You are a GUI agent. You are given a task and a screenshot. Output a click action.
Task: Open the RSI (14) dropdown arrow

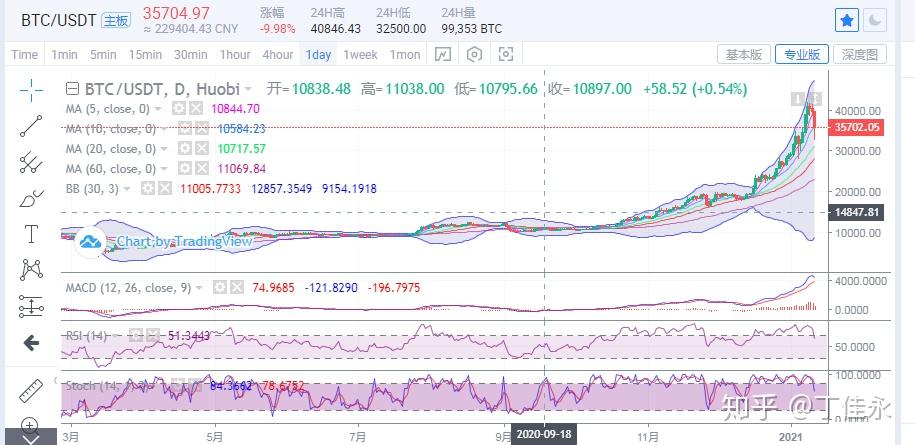(x=117, y=335)
